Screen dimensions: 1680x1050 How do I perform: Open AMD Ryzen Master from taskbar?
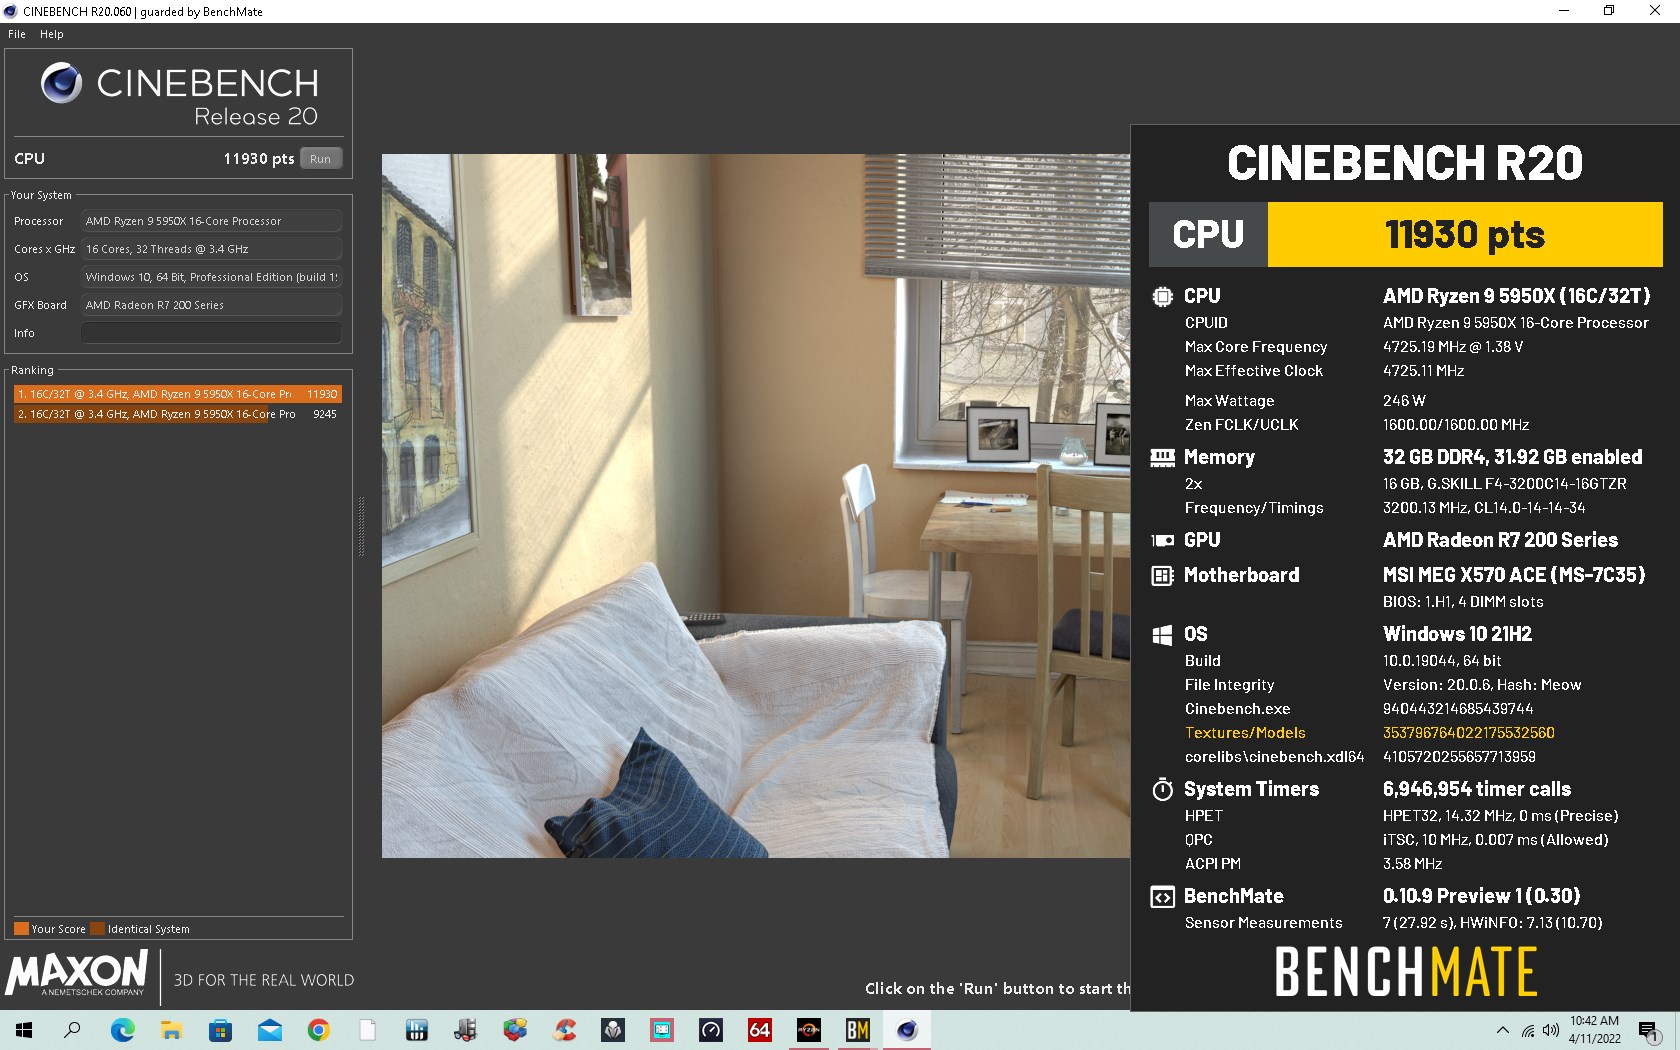point(809,1030)
